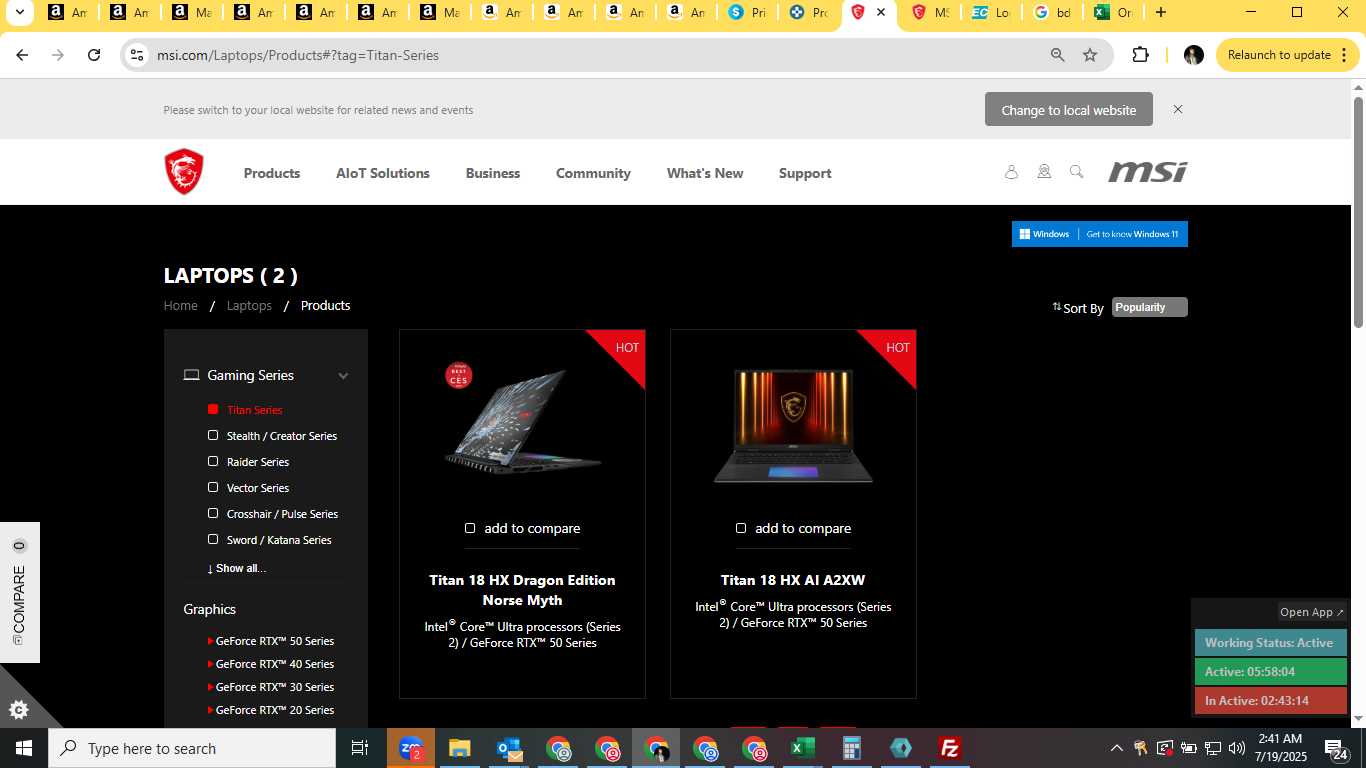Open the MSI site search icon
The image size is (1366, 768).
click(1076, 172)
